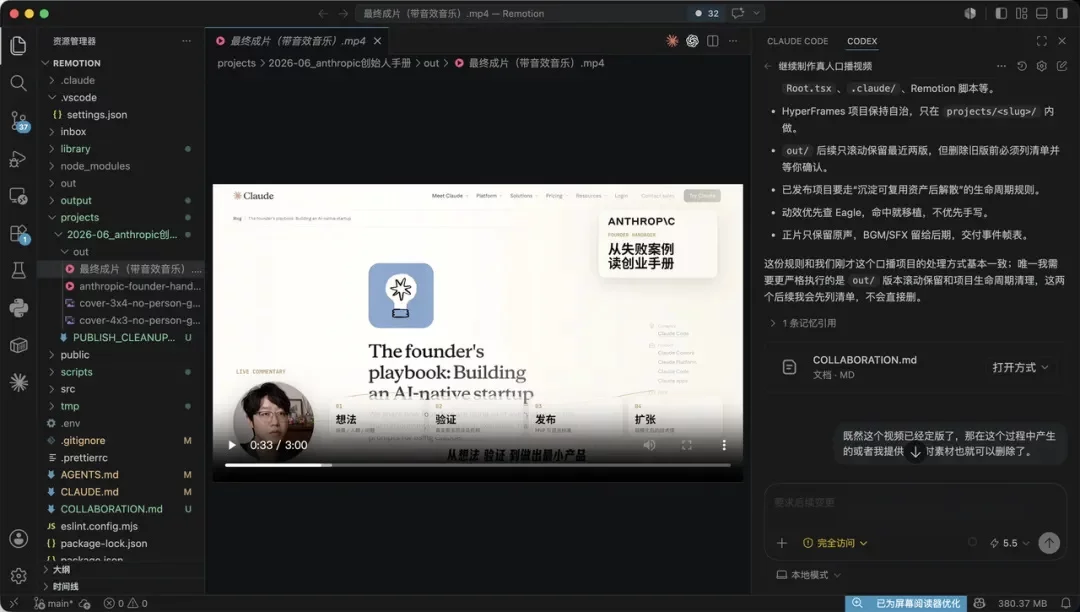Open the Accounts menu in the activity bar
Viewport: 1080px width, 612px height.
pos(19,538)
